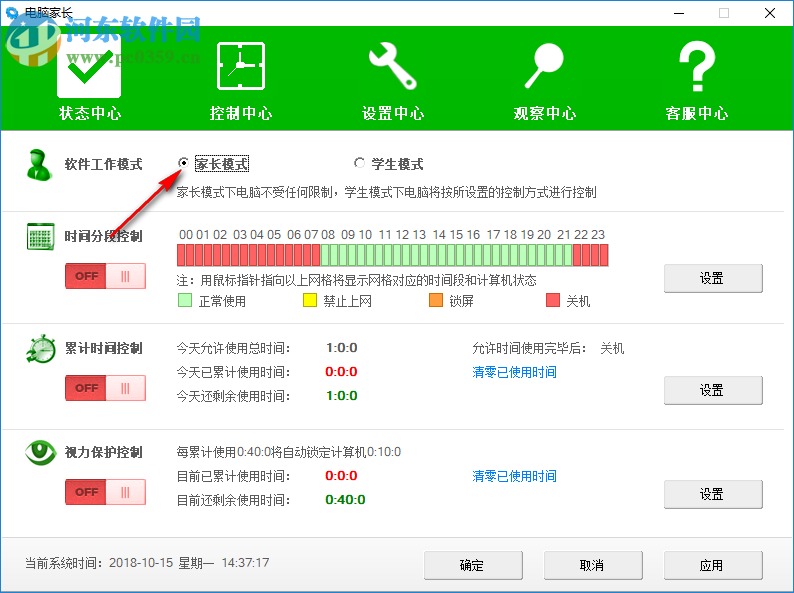Click the 今天已累计使用时间 red 0:0:0 value
Viewport: 794px width, 593px height.
341,372
